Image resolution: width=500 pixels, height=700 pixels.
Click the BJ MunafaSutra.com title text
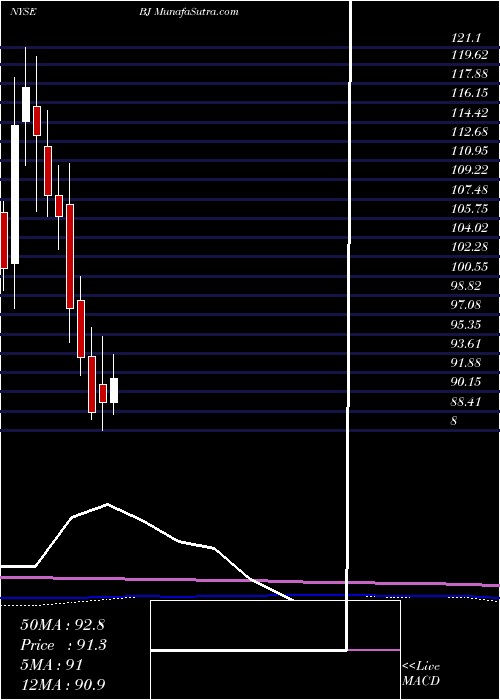pyautogui.click(x=188, y=12)
